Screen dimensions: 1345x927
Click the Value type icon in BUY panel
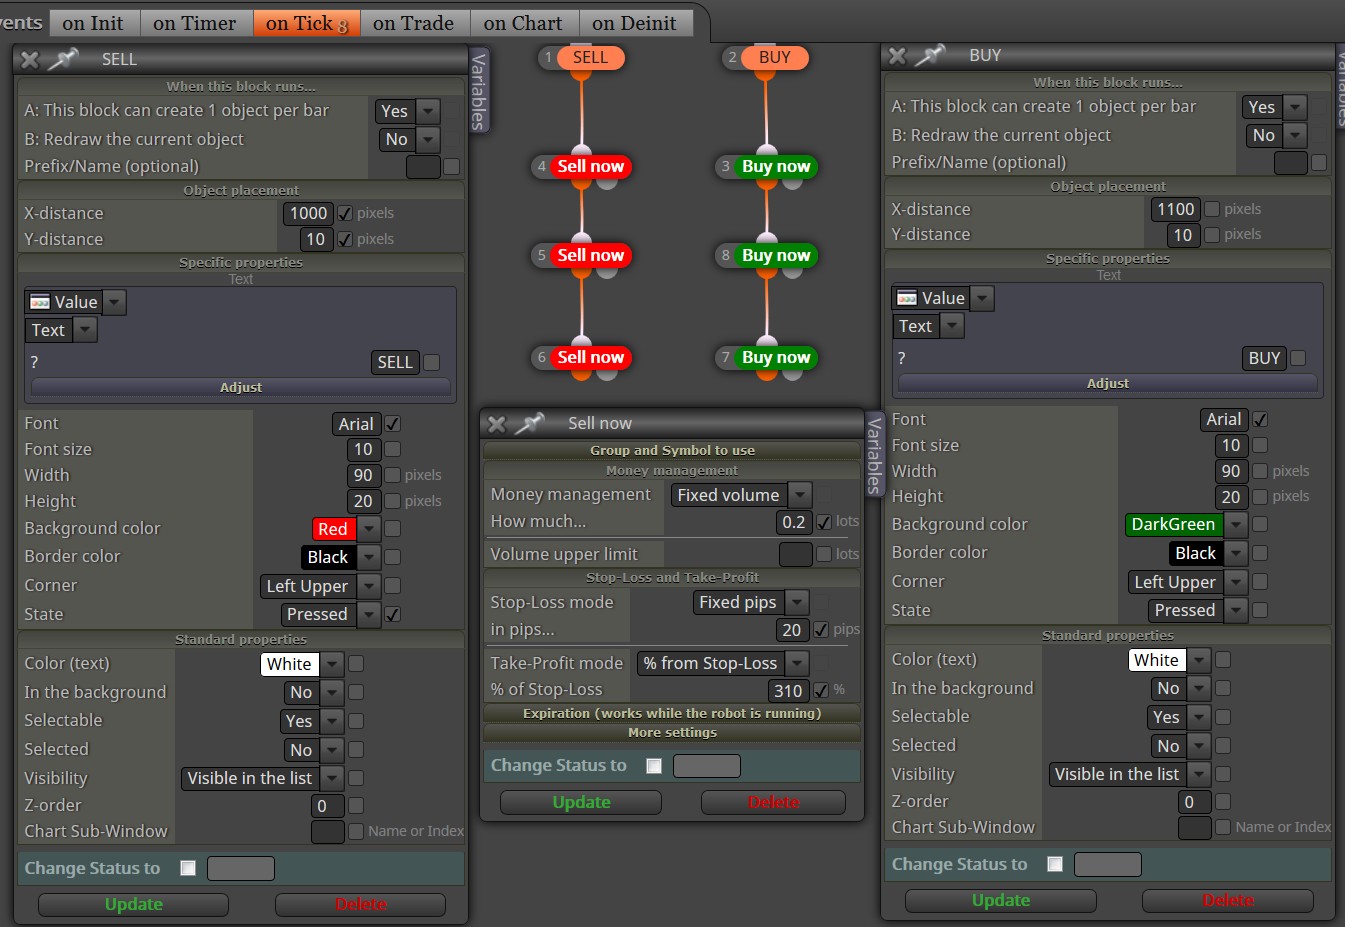(x=907, y=298)
